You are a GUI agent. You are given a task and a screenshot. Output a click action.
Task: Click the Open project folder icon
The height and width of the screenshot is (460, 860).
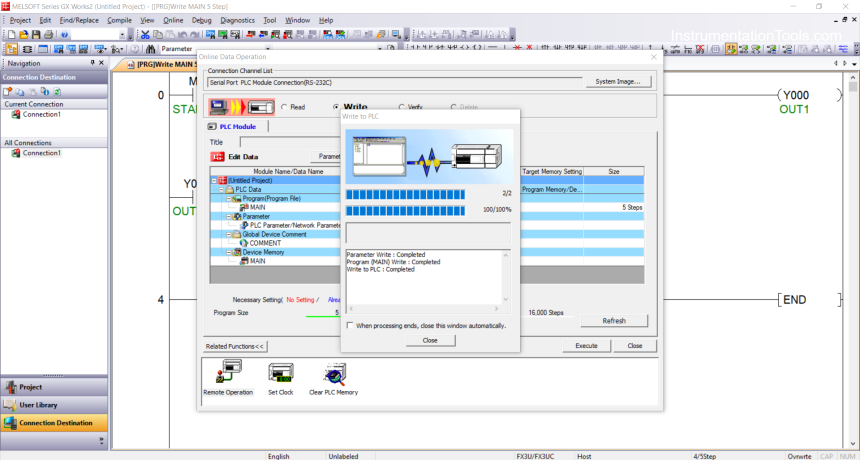coord(24,35)
